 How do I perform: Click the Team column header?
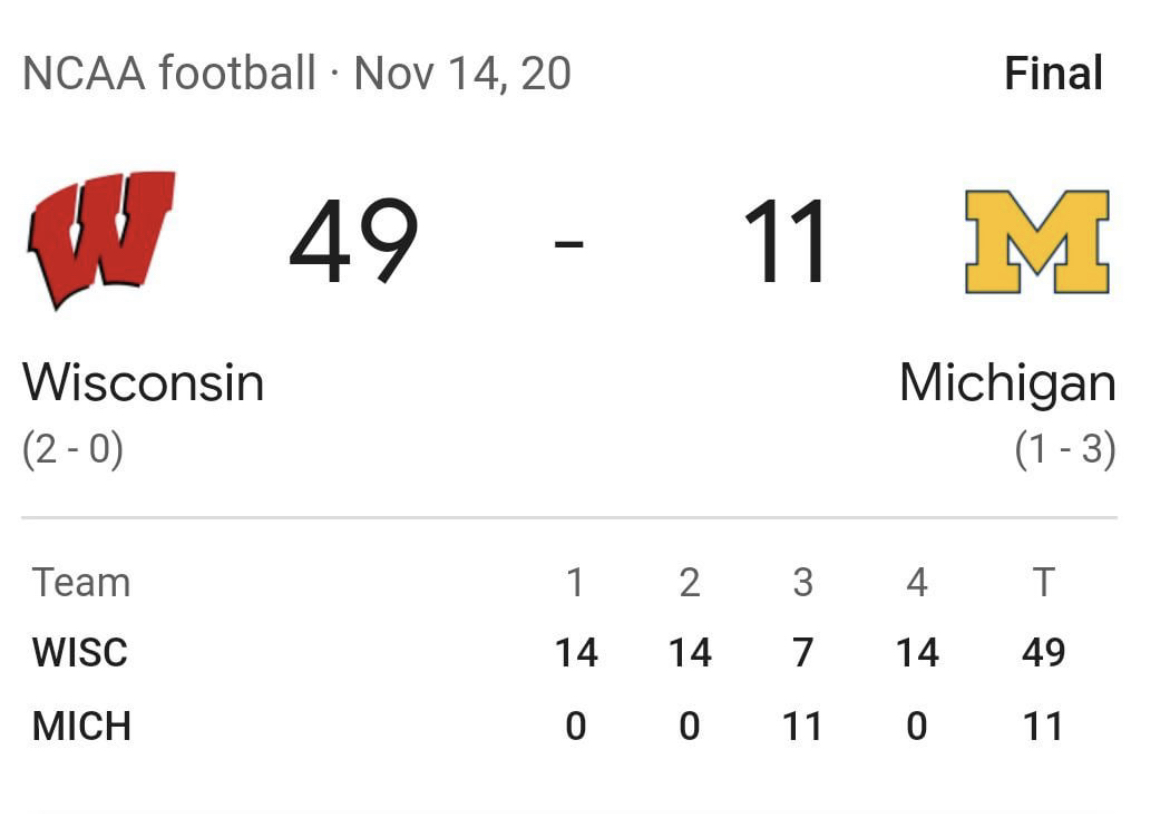[81, 583]
